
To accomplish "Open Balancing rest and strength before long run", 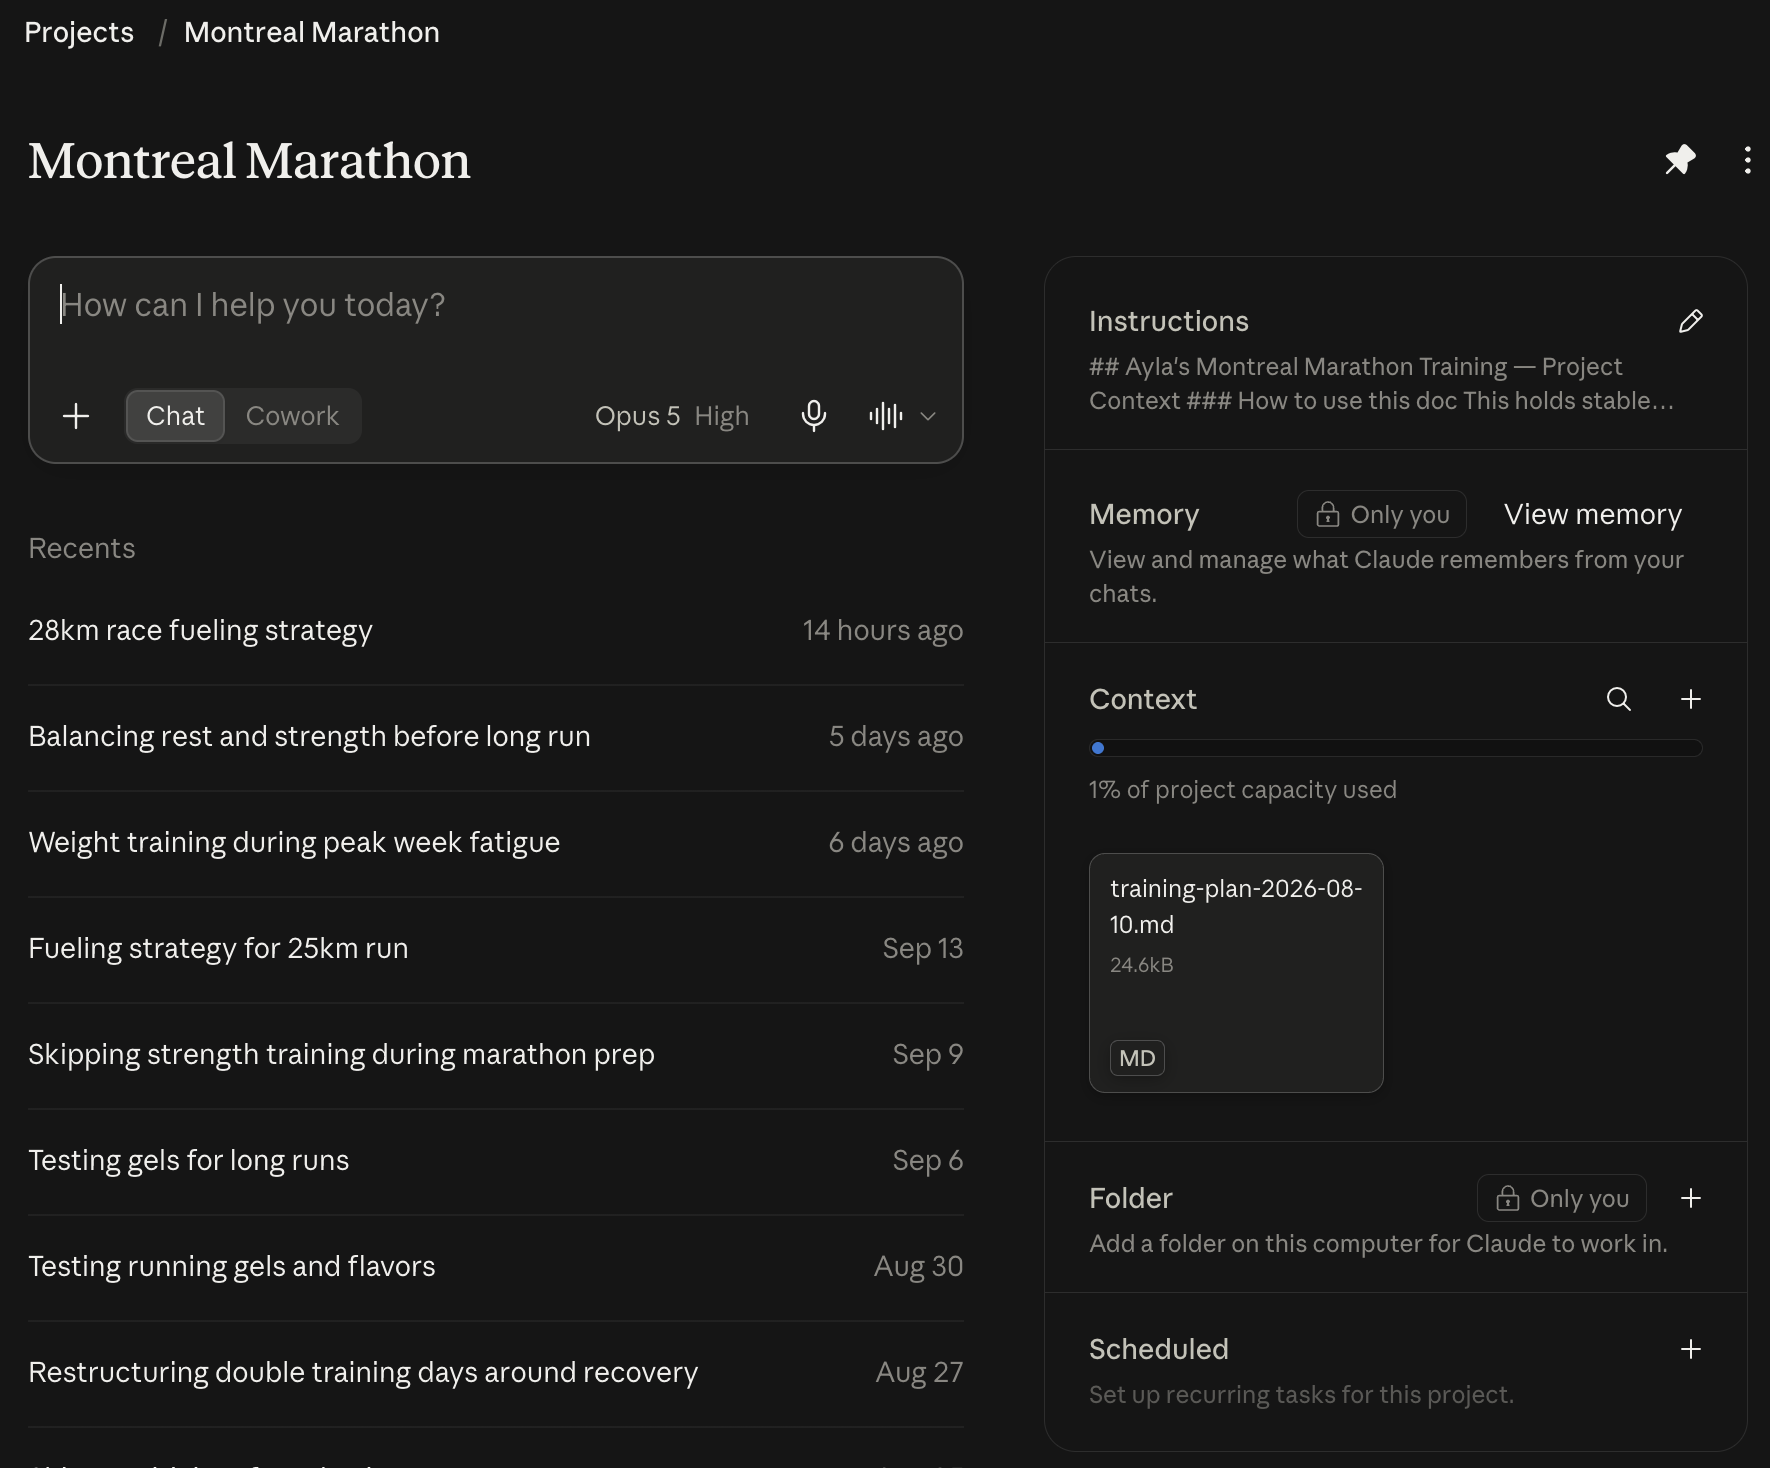I will pyautogui.click(x=495, y=737).
